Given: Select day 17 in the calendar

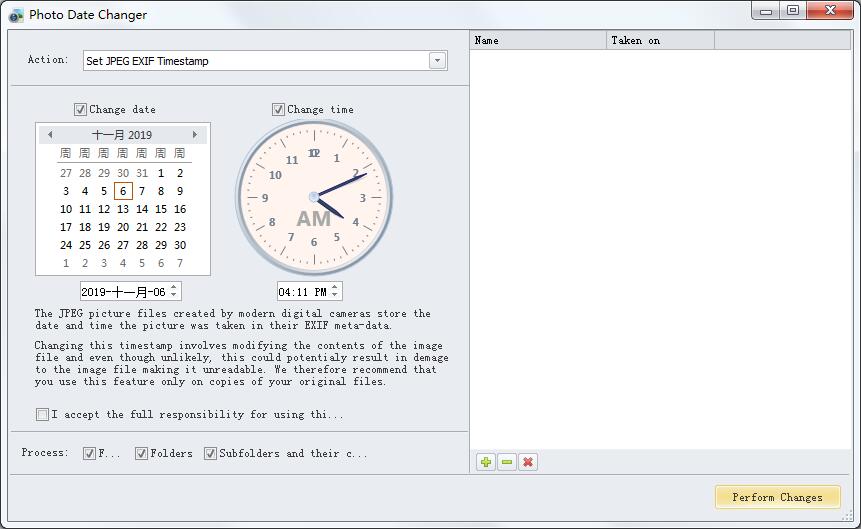Looking at the screenshot, I should tap(66, 227).
